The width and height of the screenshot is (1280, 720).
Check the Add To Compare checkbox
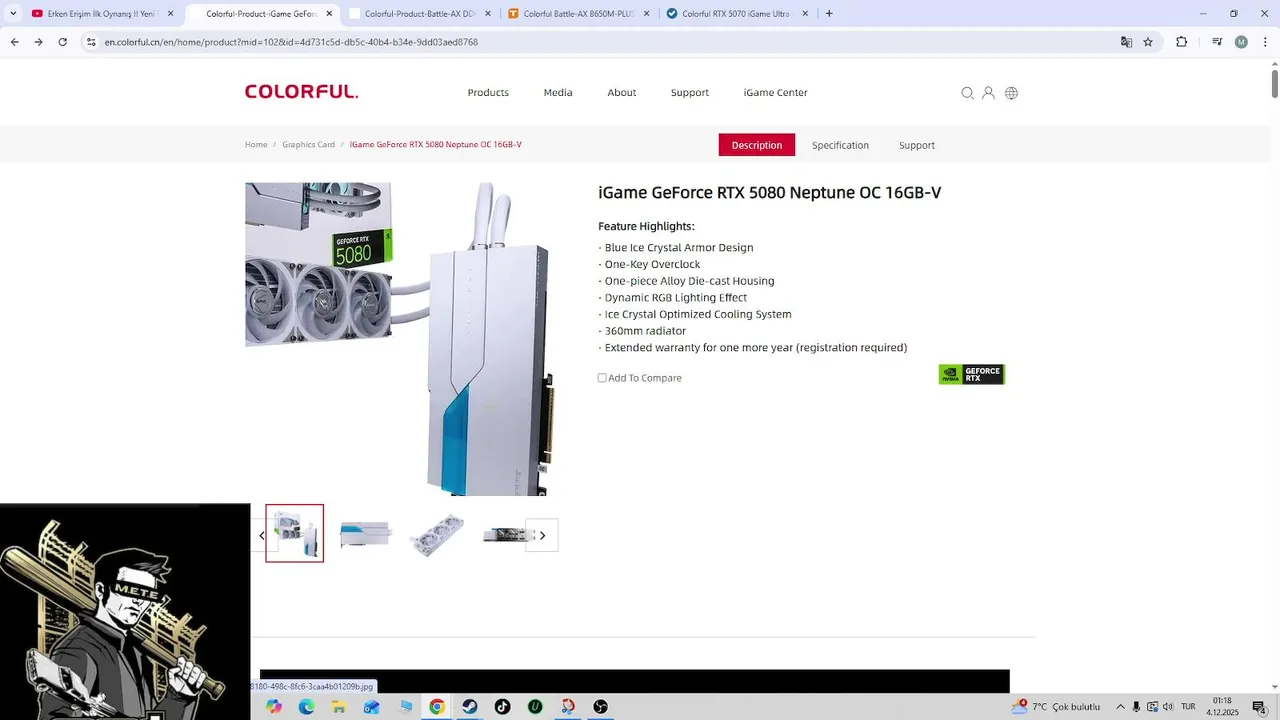coord(602,378)
